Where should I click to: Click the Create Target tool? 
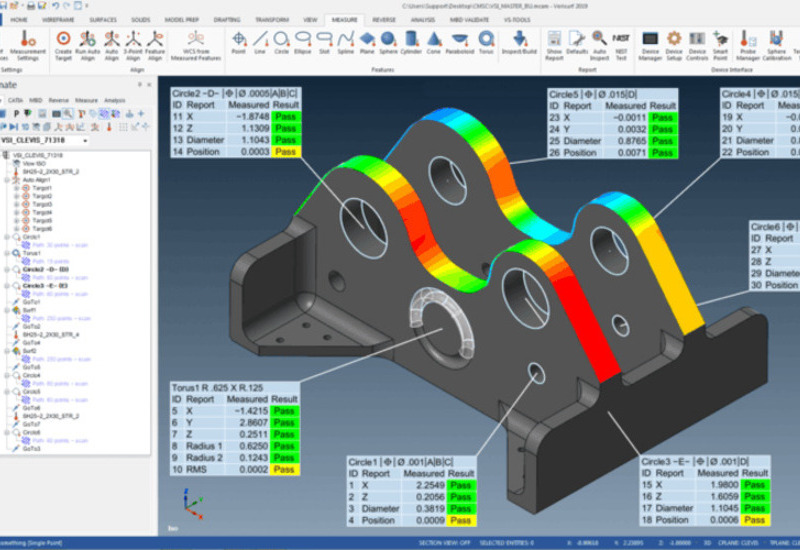pos(63,46)
